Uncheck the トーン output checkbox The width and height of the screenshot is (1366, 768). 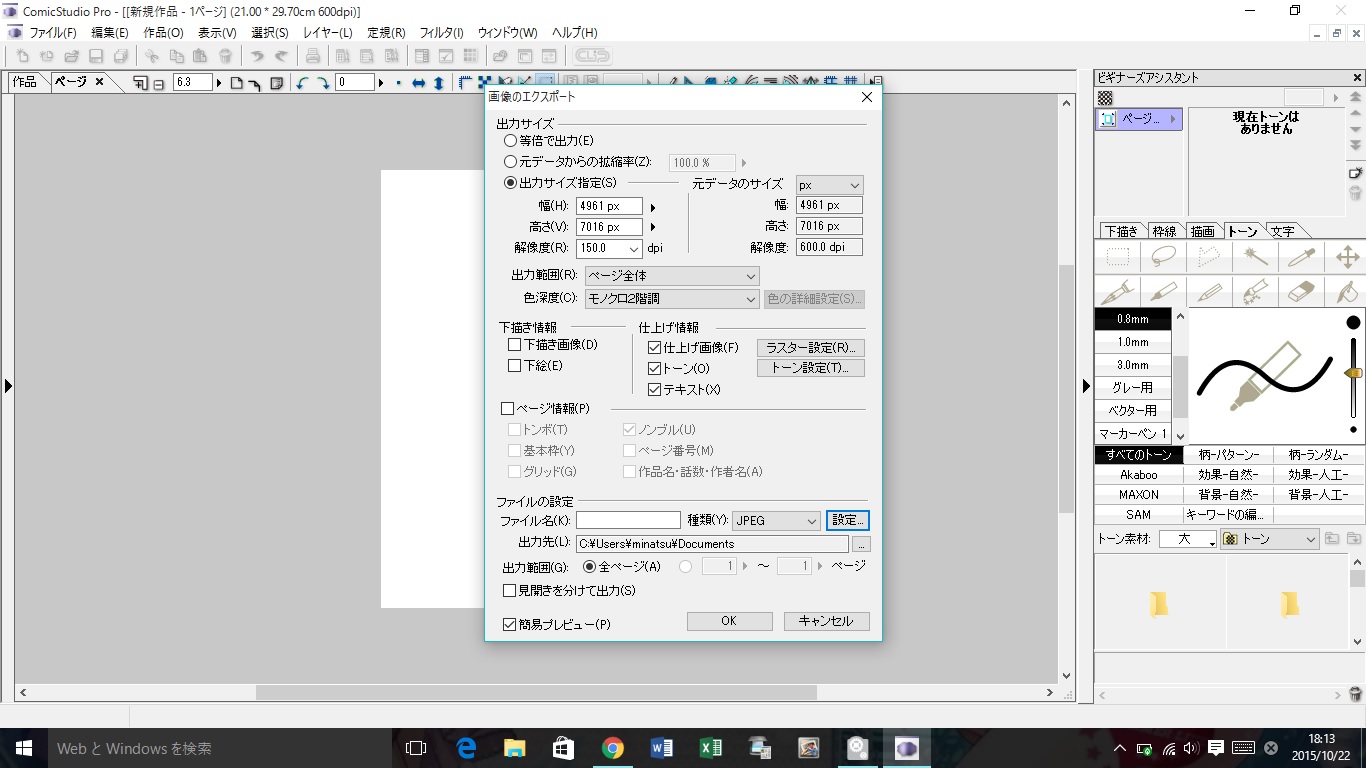pos(655,369)
